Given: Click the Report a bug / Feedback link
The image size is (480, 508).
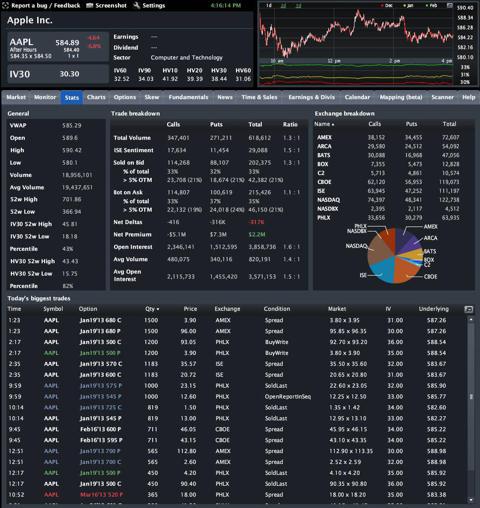Looking at the screenshot, I should [46, 5].
